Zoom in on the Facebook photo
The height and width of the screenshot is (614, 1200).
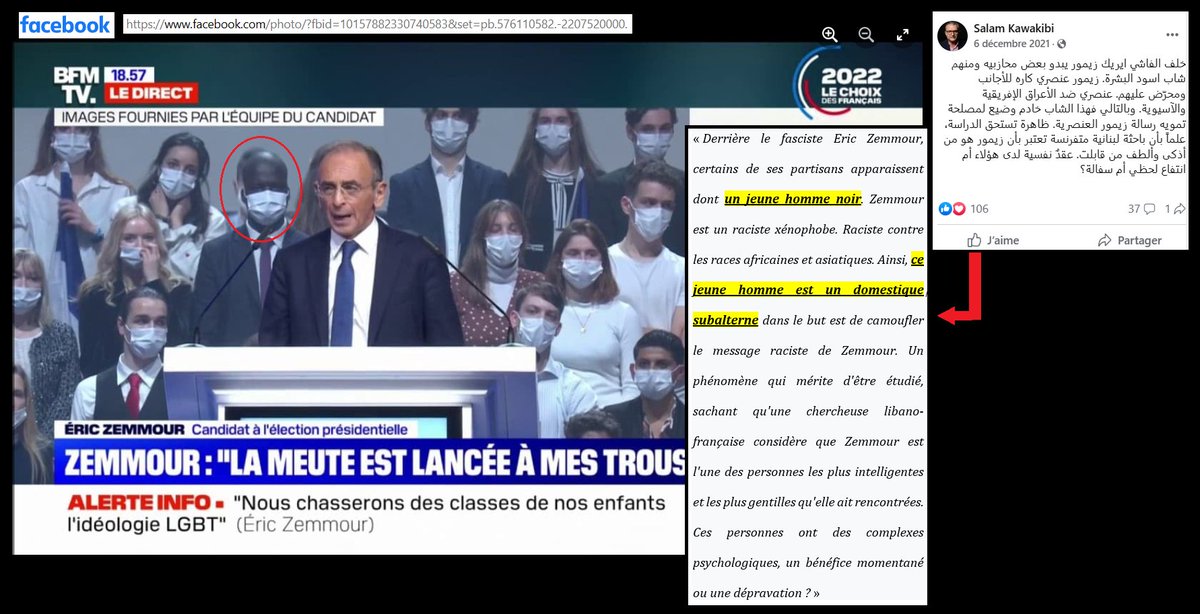coord(830,35)
